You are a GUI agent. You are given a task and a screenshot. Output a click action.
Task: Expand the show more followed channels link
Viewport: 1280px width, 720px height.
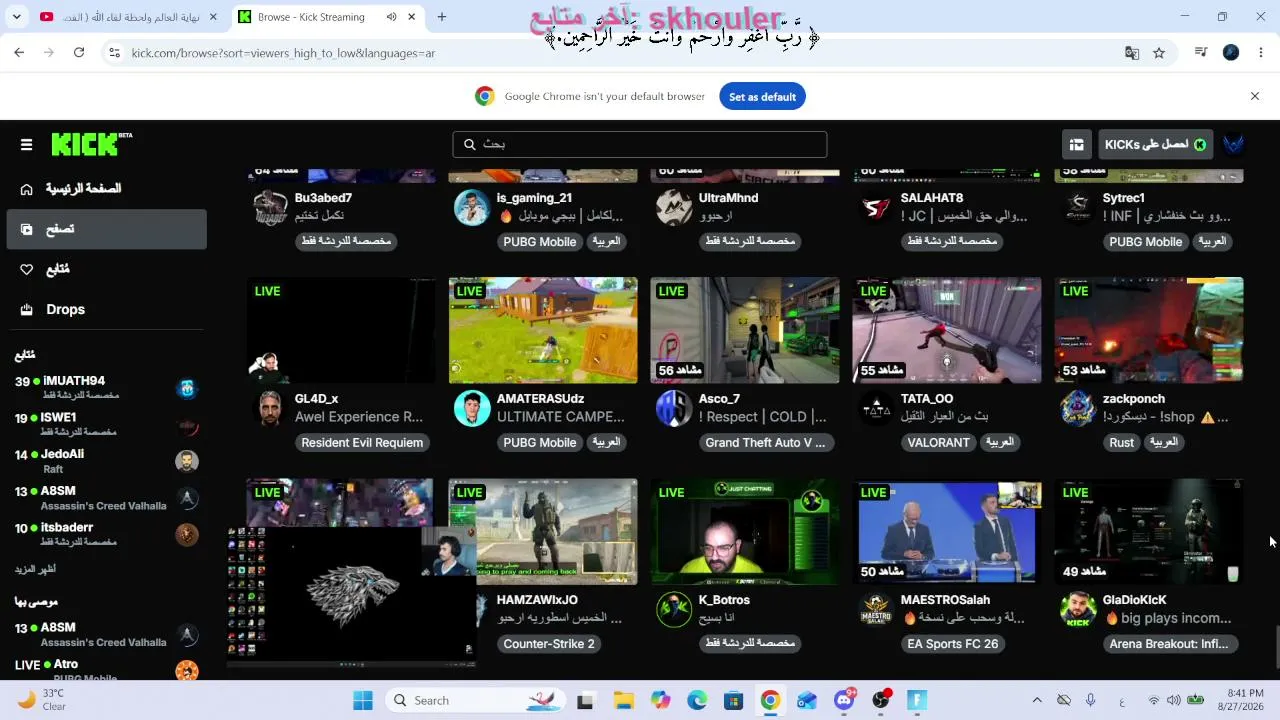click(x=35, y=569)
